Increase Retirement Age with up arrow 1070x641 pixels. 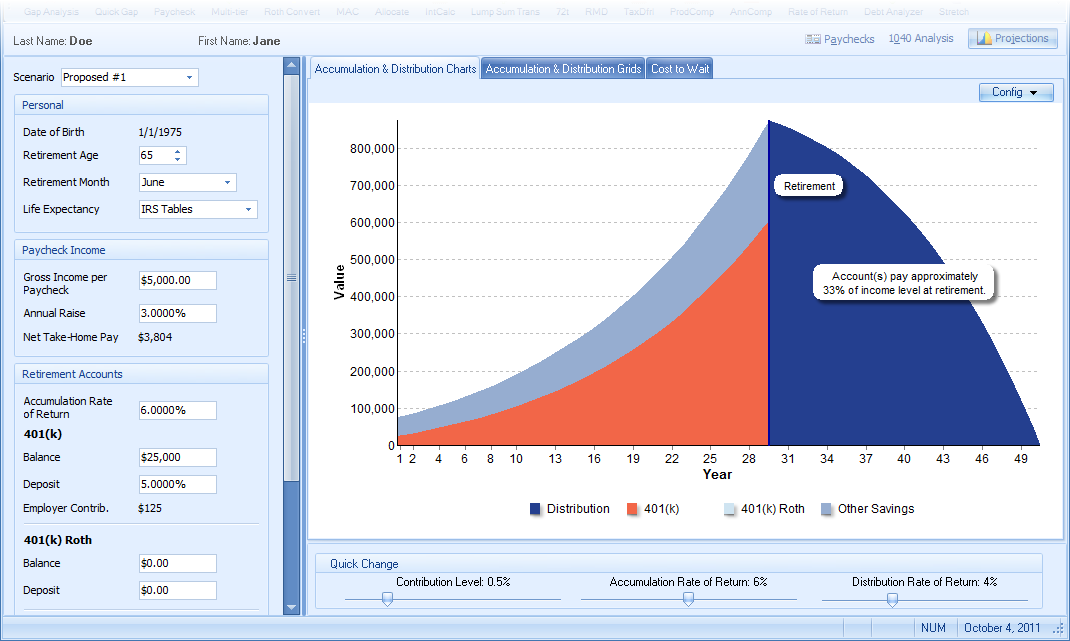[178, 152]
